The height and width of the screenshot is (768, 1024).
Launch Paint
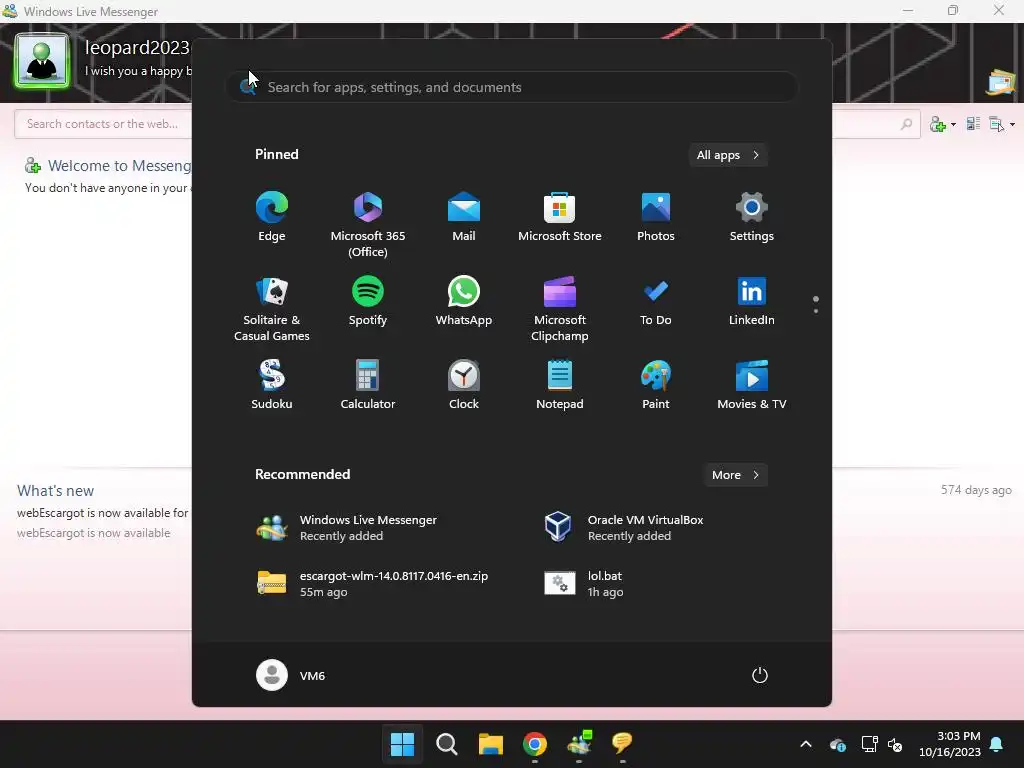point(656,385)
